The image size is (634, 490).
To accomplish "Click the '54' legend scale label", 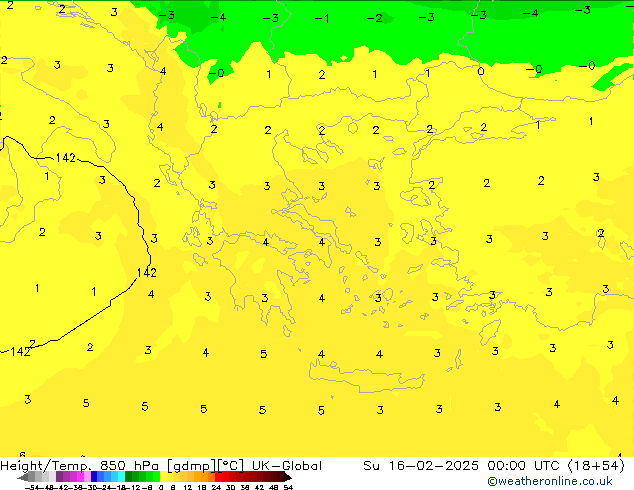I will click(x=288, y=488).
